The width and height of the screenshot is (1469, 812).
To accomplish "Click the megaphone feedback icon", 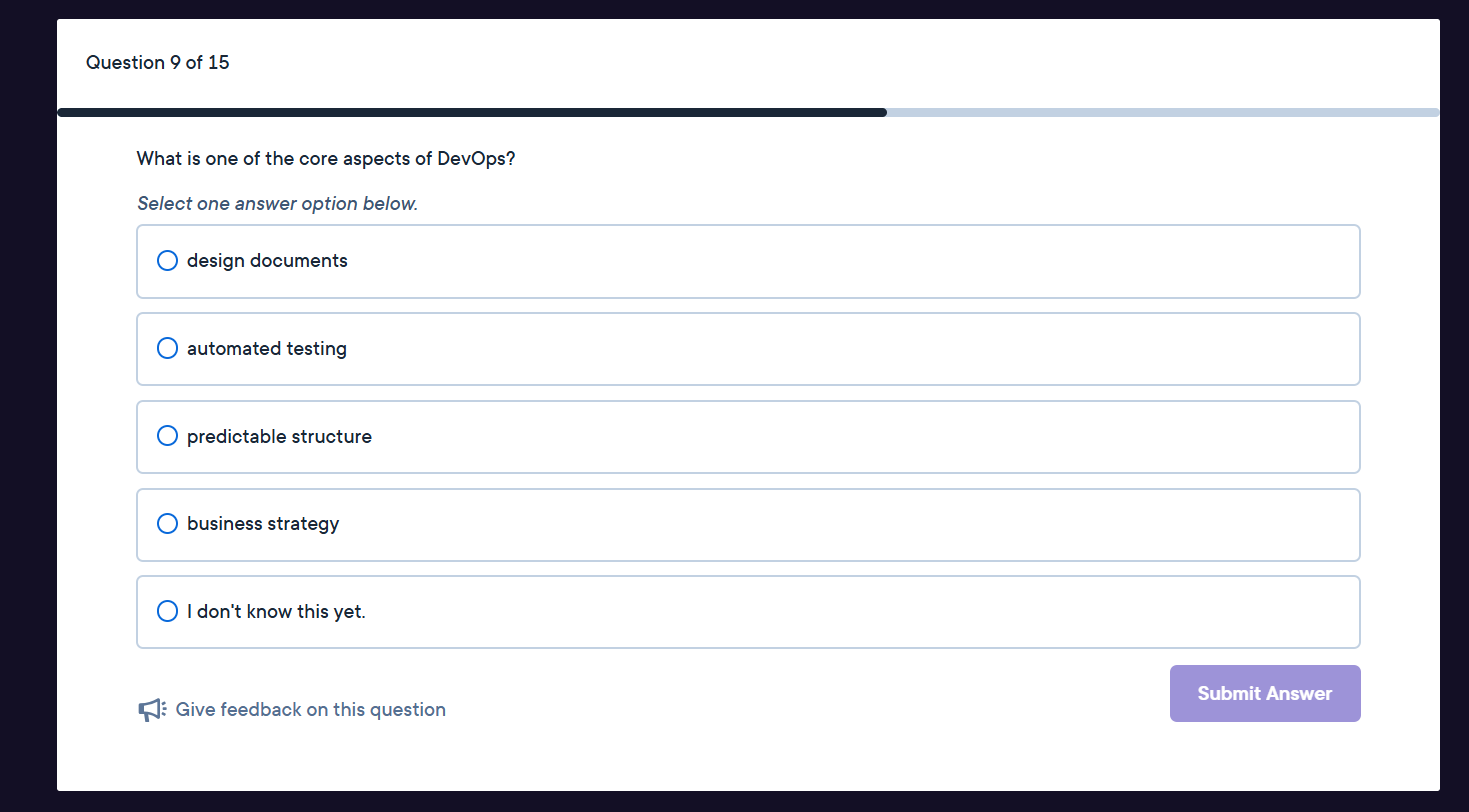I will 151,710.
